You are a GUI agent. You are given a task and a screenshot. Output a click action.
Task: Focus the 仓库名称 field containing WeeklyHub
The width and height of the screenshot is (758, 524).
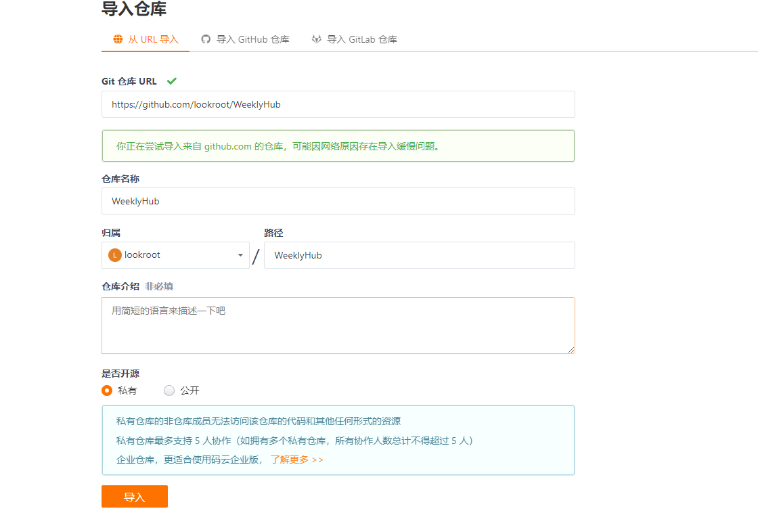(338, 201)
